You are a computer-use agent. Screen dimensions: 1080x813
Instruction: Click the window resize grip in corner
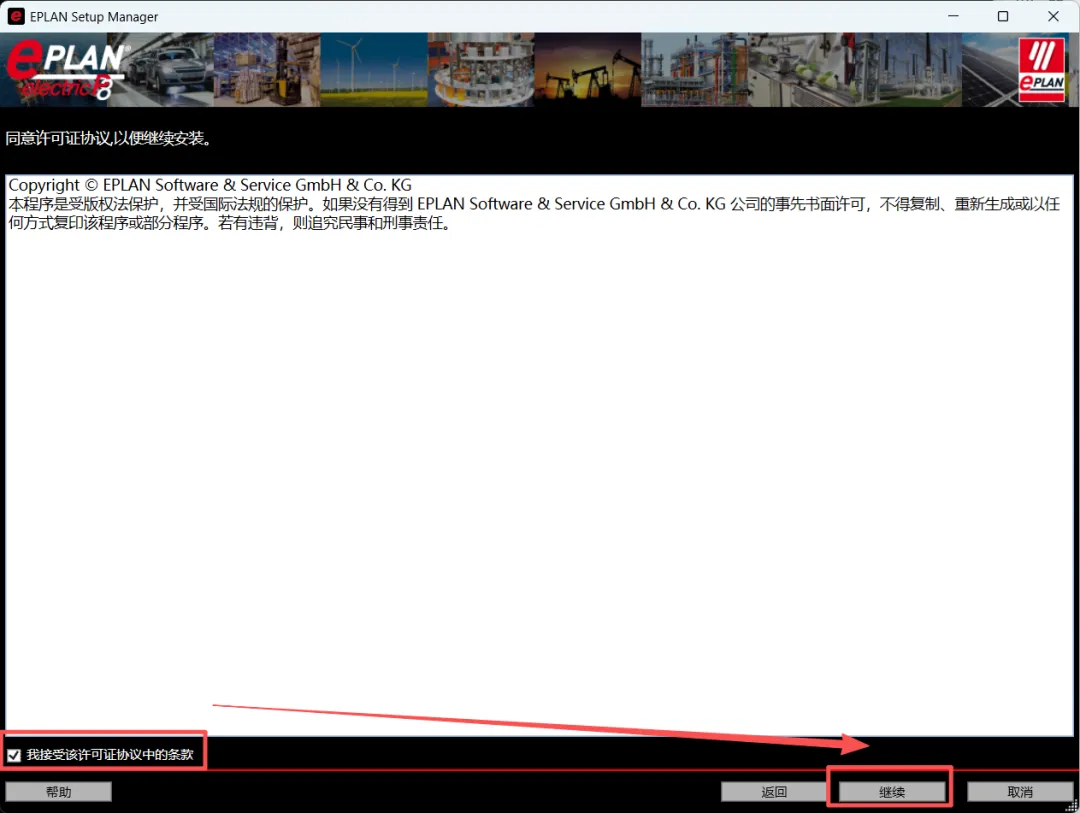point(1072,805)
